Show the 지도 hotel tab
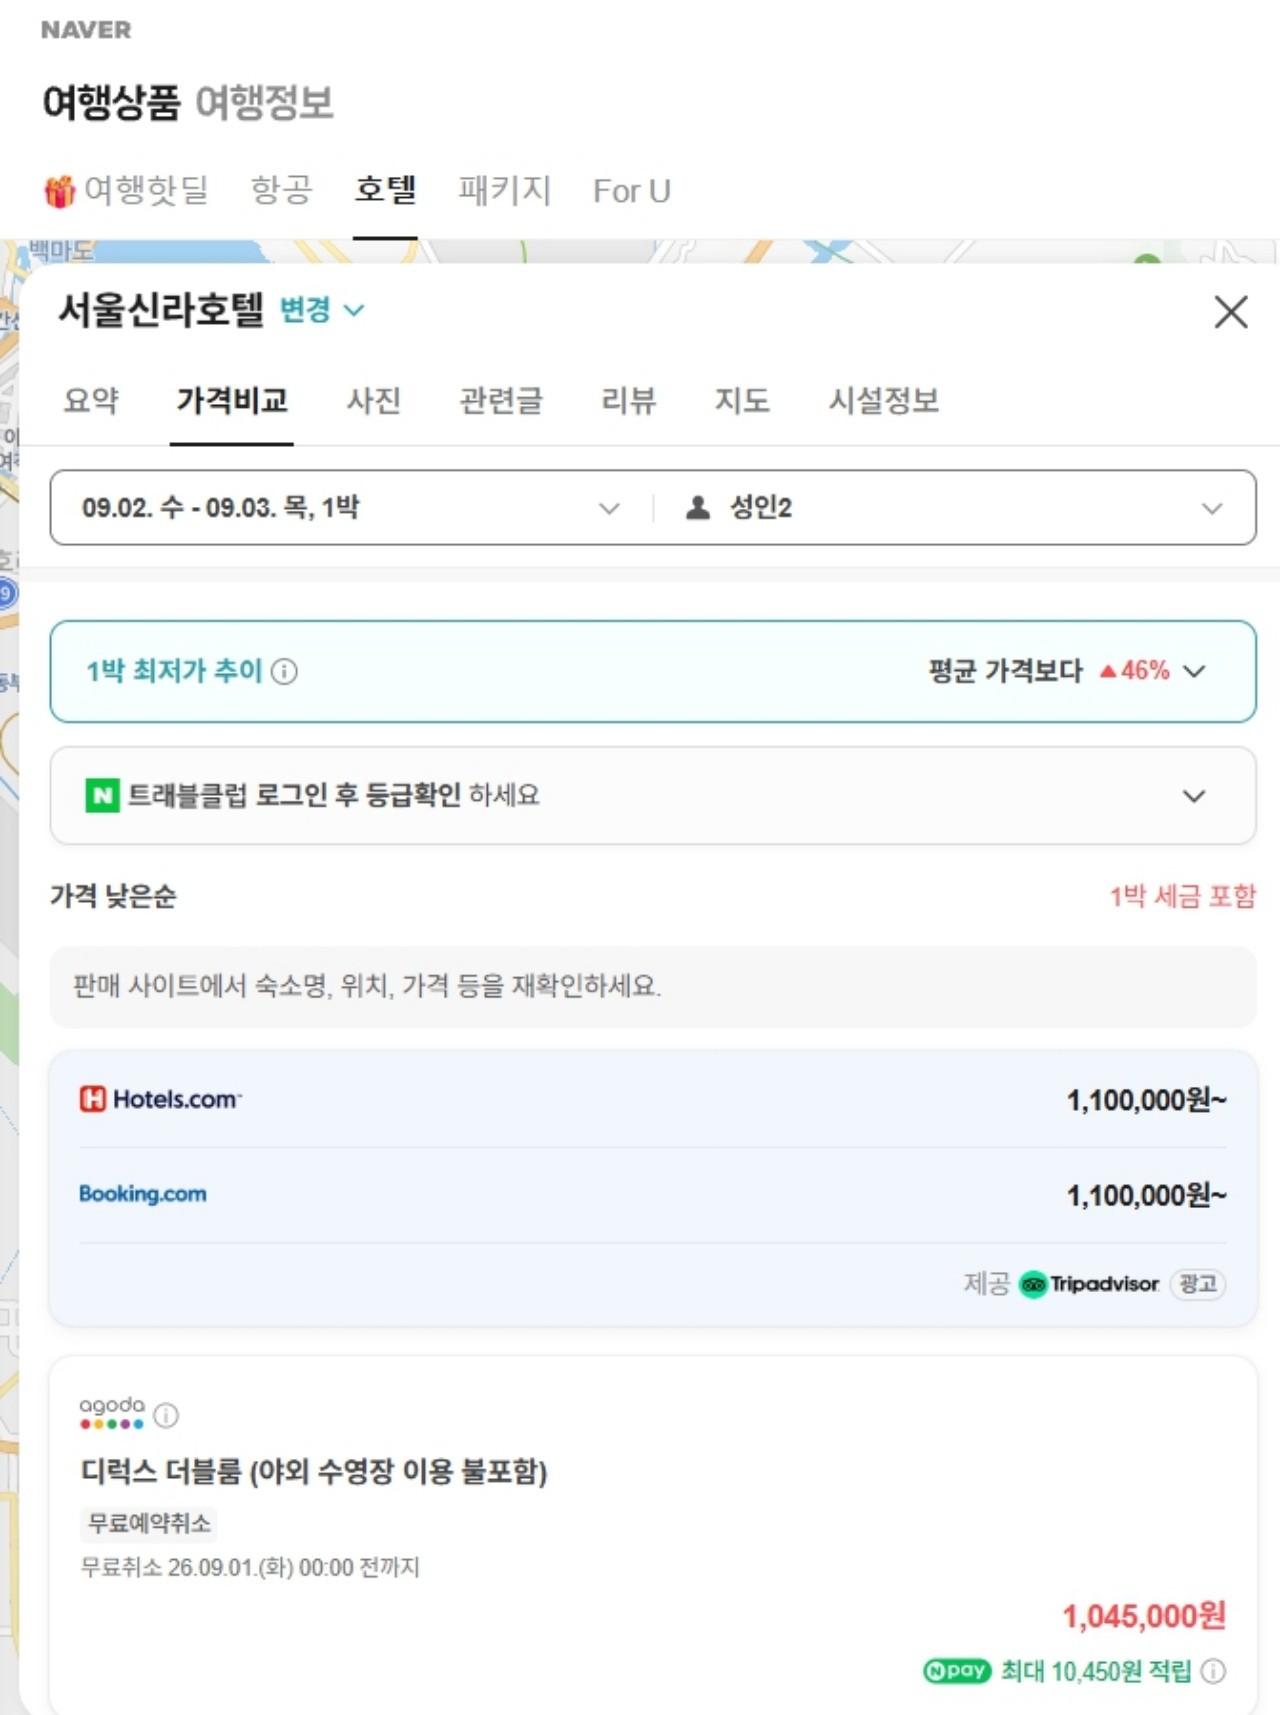 point(742,400)
